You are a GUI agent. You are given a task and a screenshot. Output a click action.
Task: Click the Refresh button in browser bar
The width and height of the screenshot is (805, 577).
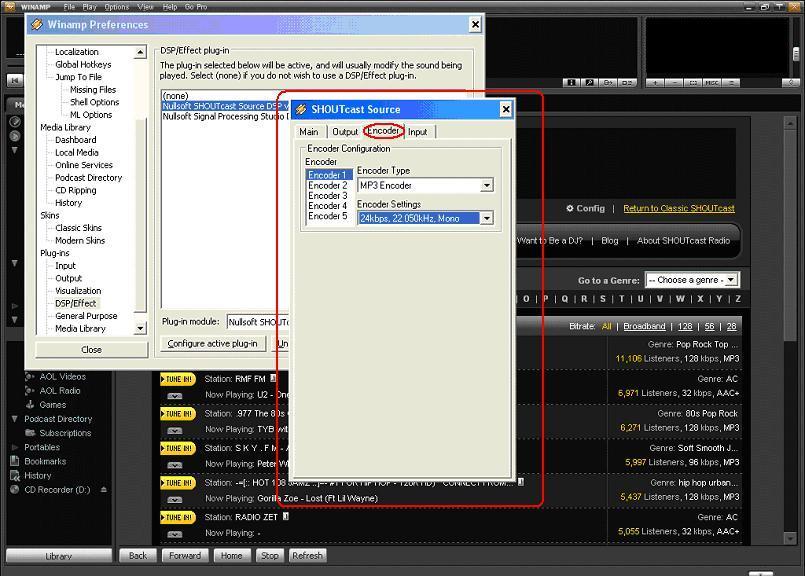pyautogui.click(x=307, y=555)
